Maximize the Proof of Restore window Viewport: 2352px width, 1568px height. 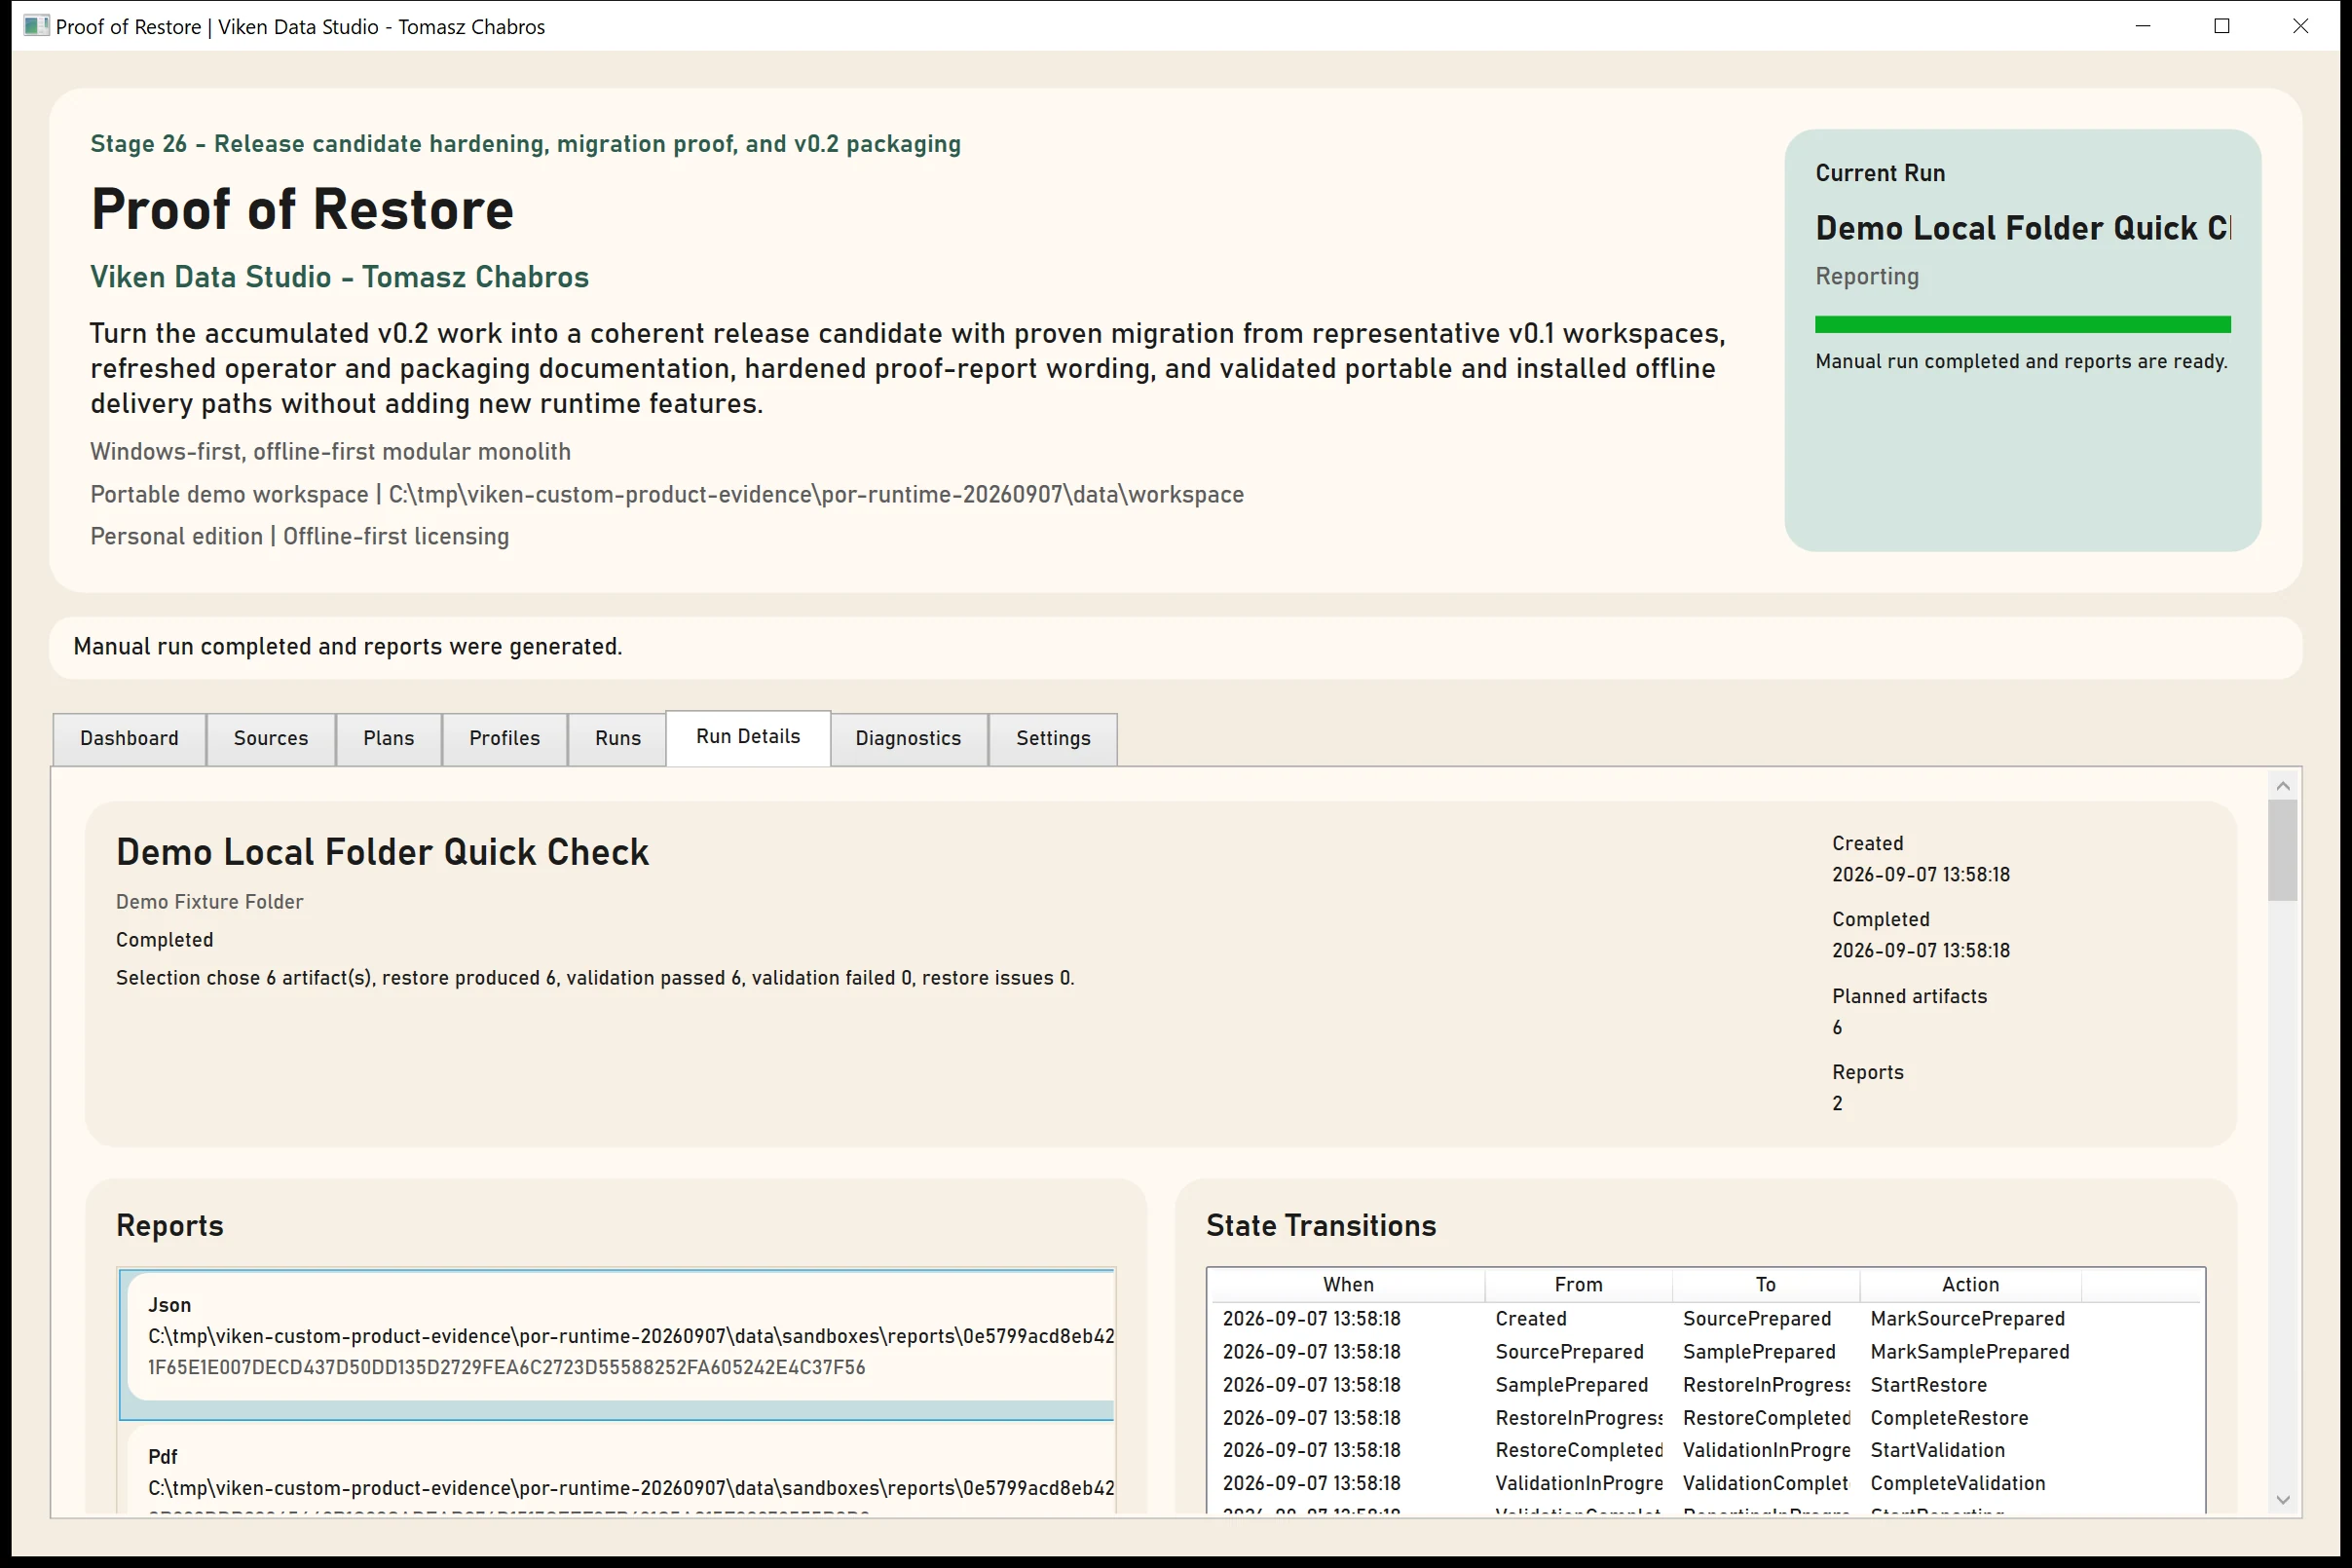click(x=2222, y=26)
